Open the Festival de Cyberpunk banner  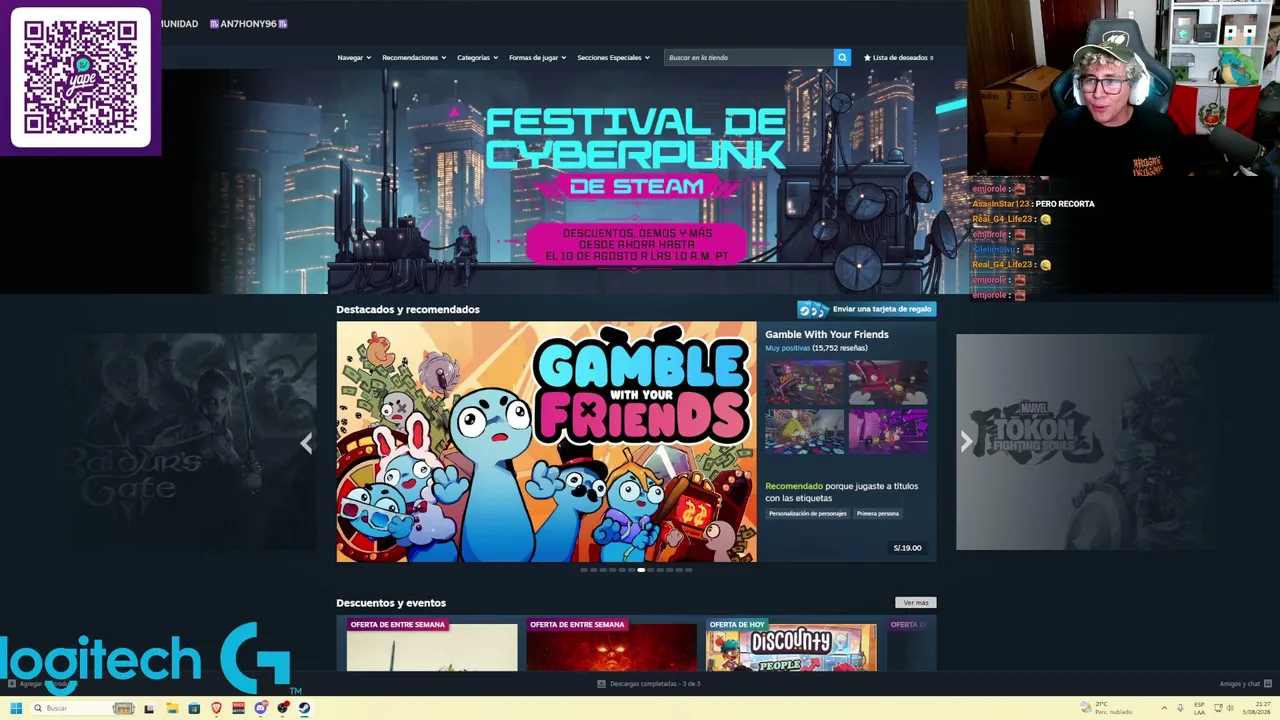(636, 182)
